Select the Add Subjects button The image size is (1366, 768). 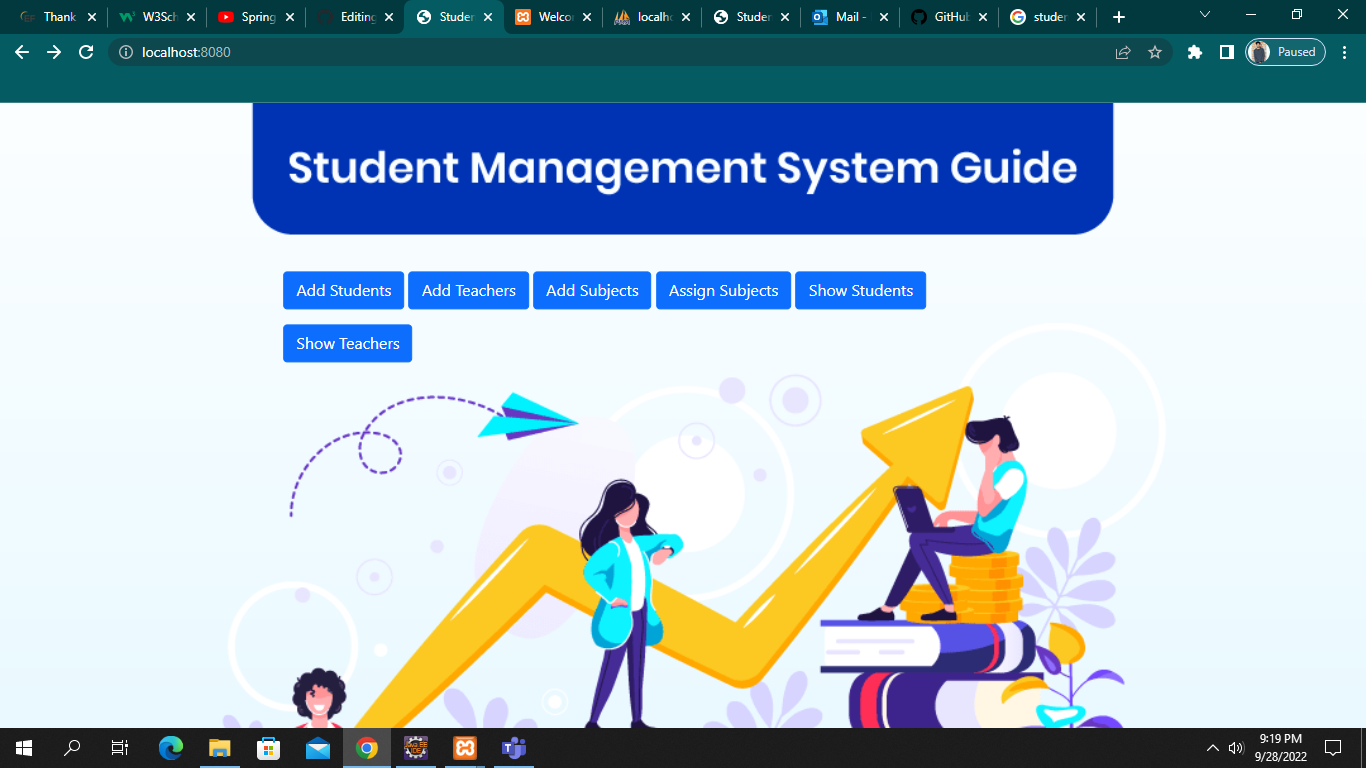pyautogui.click(x=592, y=290)
